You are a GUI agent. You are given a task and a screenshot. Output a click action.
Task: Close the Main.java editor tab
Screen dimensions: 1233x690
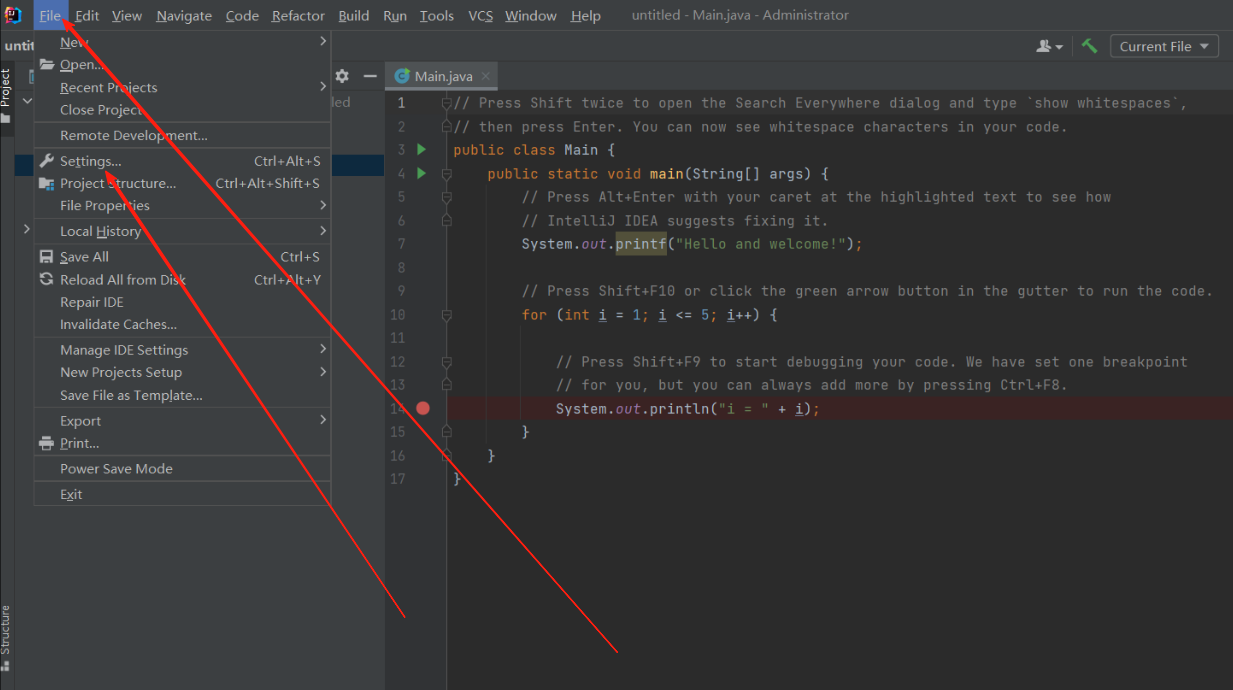point(485,76)
